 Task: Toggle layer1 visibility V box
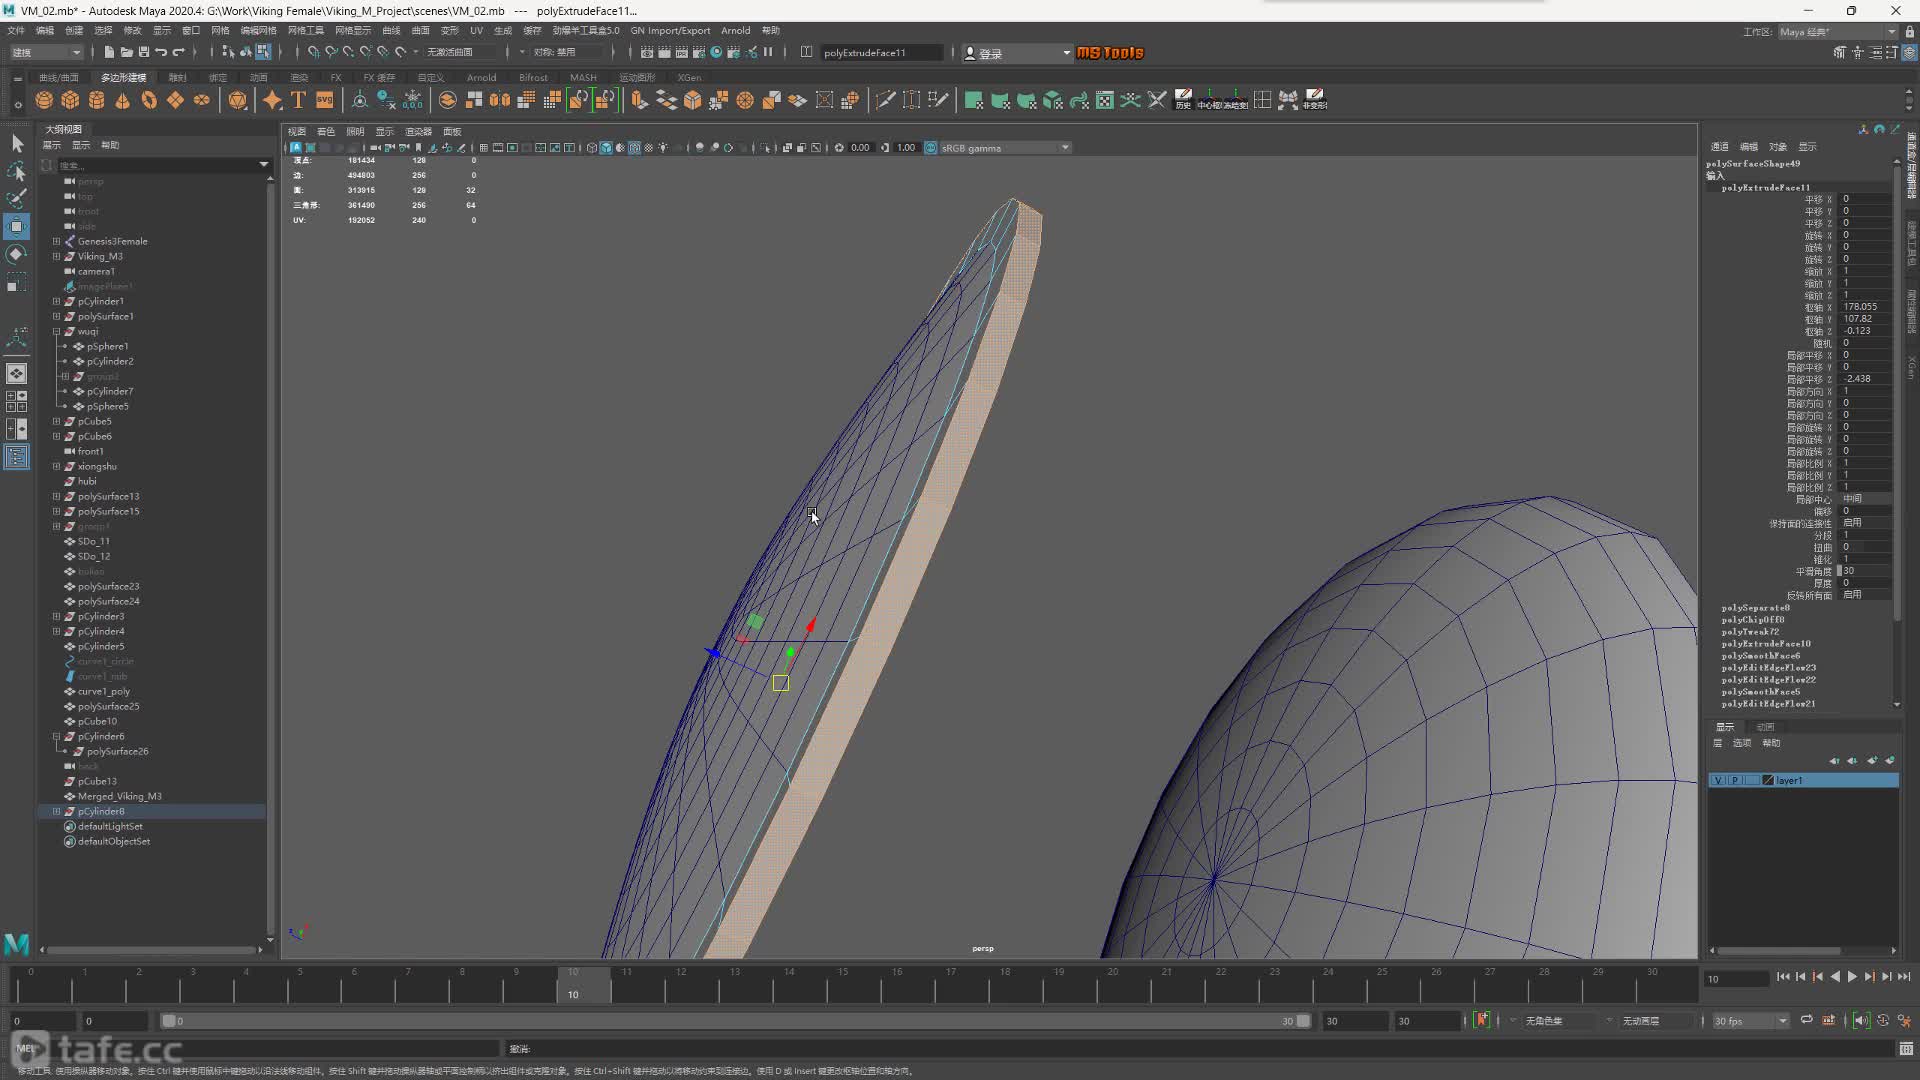point(1719,780)
